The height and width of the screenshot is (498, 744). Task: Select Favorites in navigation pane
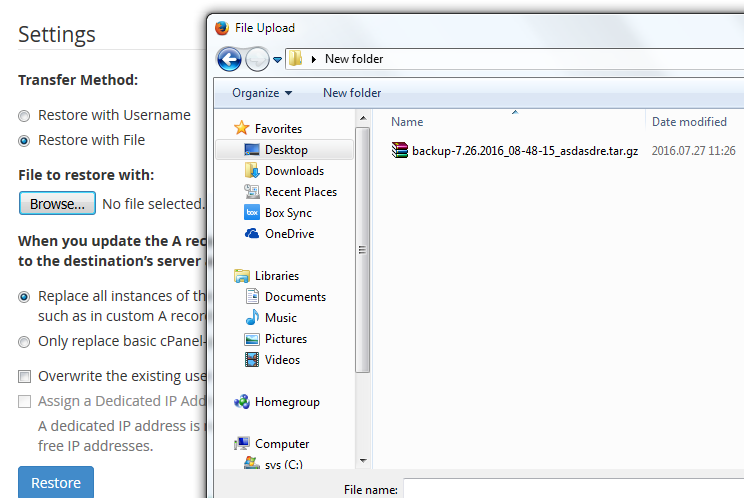(278, 129)
